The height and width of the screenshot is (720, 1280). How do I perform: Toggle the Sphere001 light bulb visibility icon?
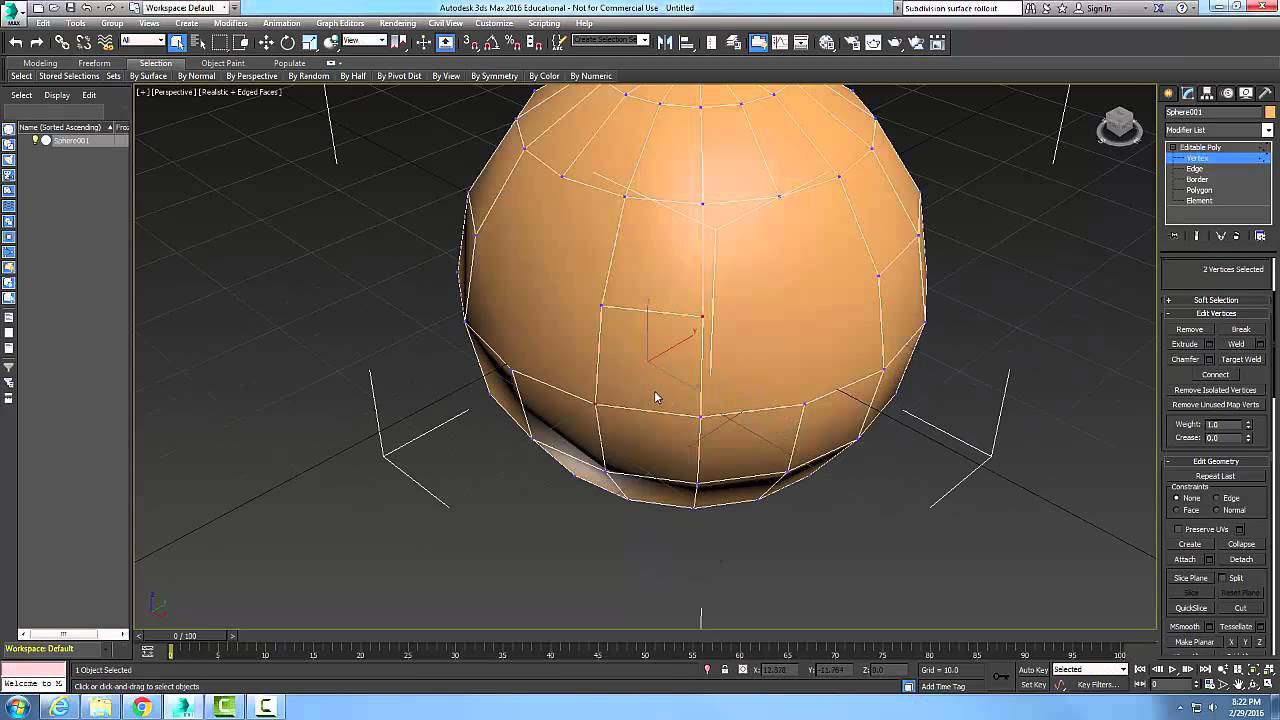tap(35, 140)
